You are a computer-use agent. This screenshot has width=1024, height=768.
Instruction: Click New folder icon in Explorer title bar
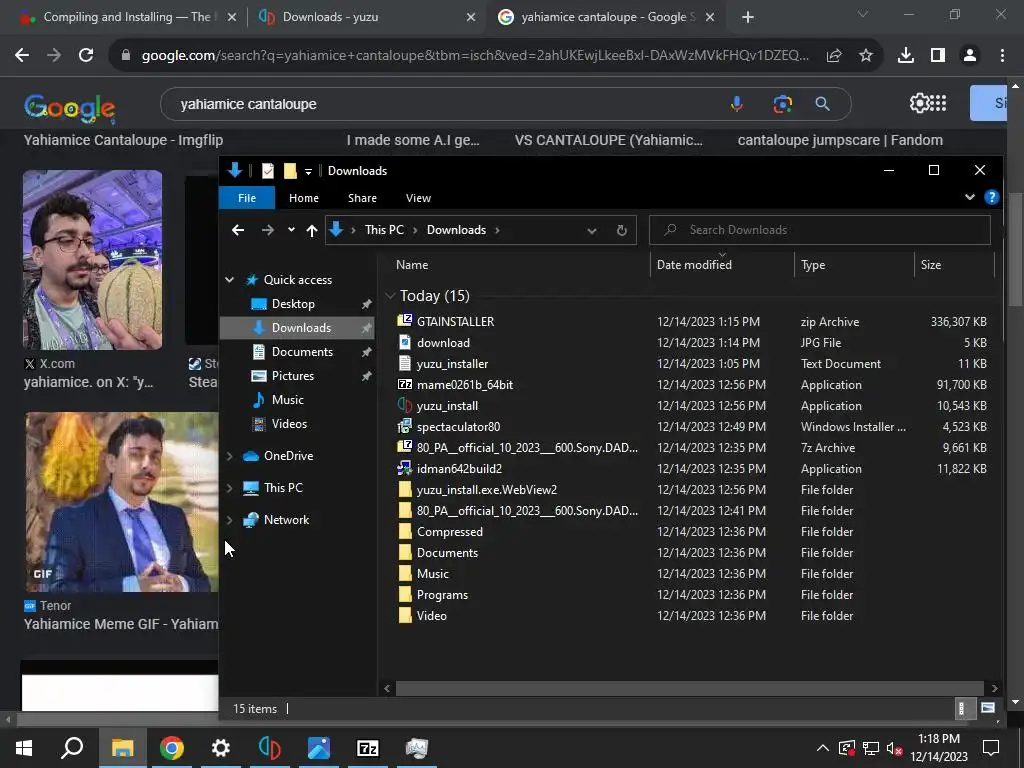(290, 171)
